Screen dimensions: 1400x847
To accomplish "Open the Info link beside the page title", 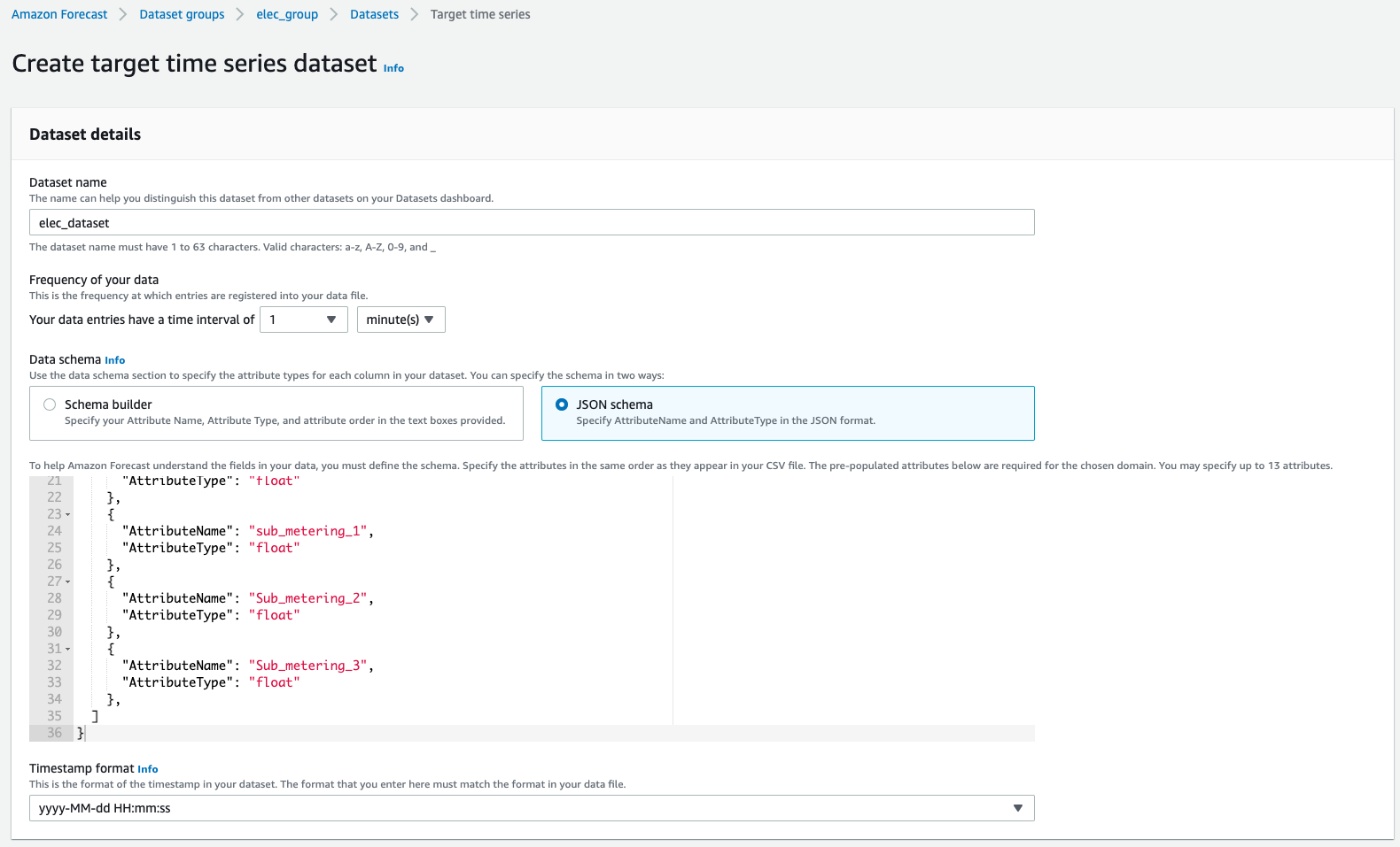I will click(x=394, y=68).
